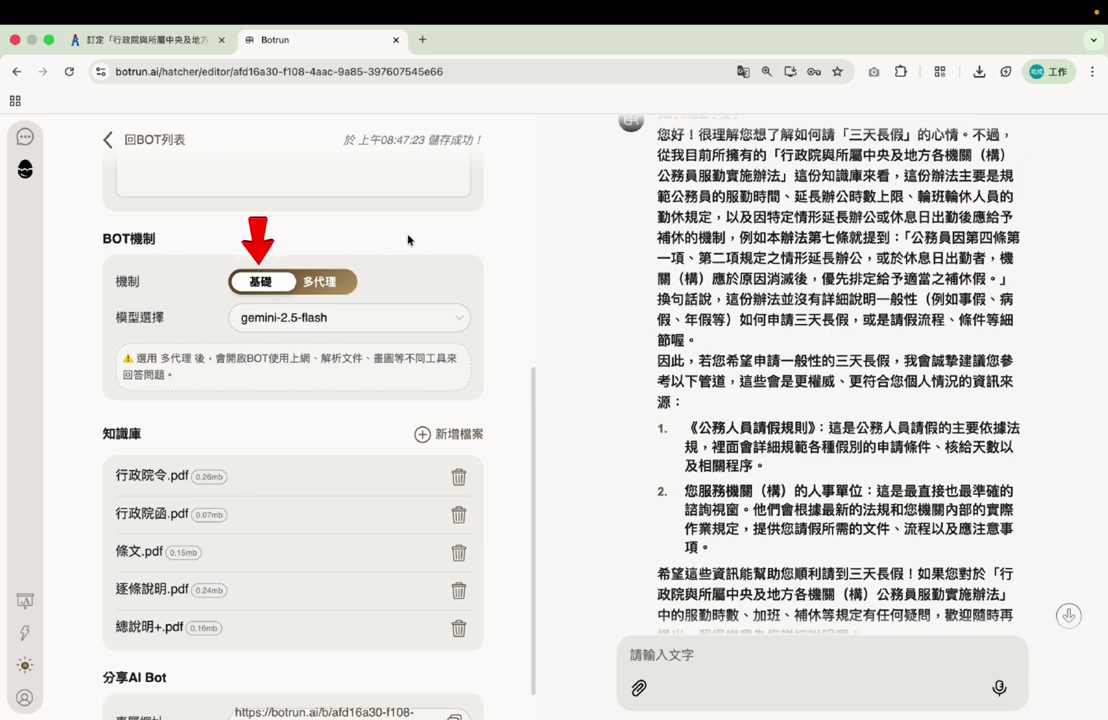The width and height of the screenshot is (1108, 720).
Task: Open the browser downloads icon
Action: point(979,71)
